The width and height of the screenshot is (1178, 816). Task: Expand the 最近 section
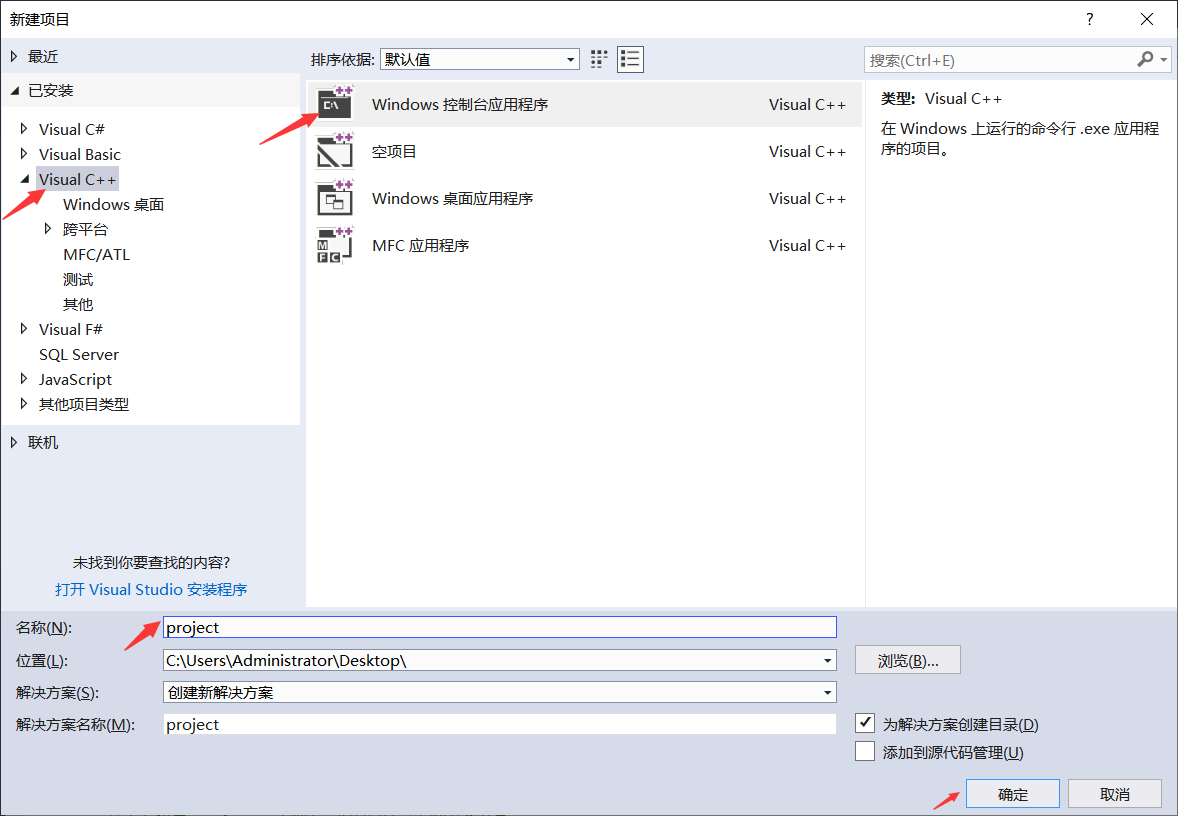(14, 56)
